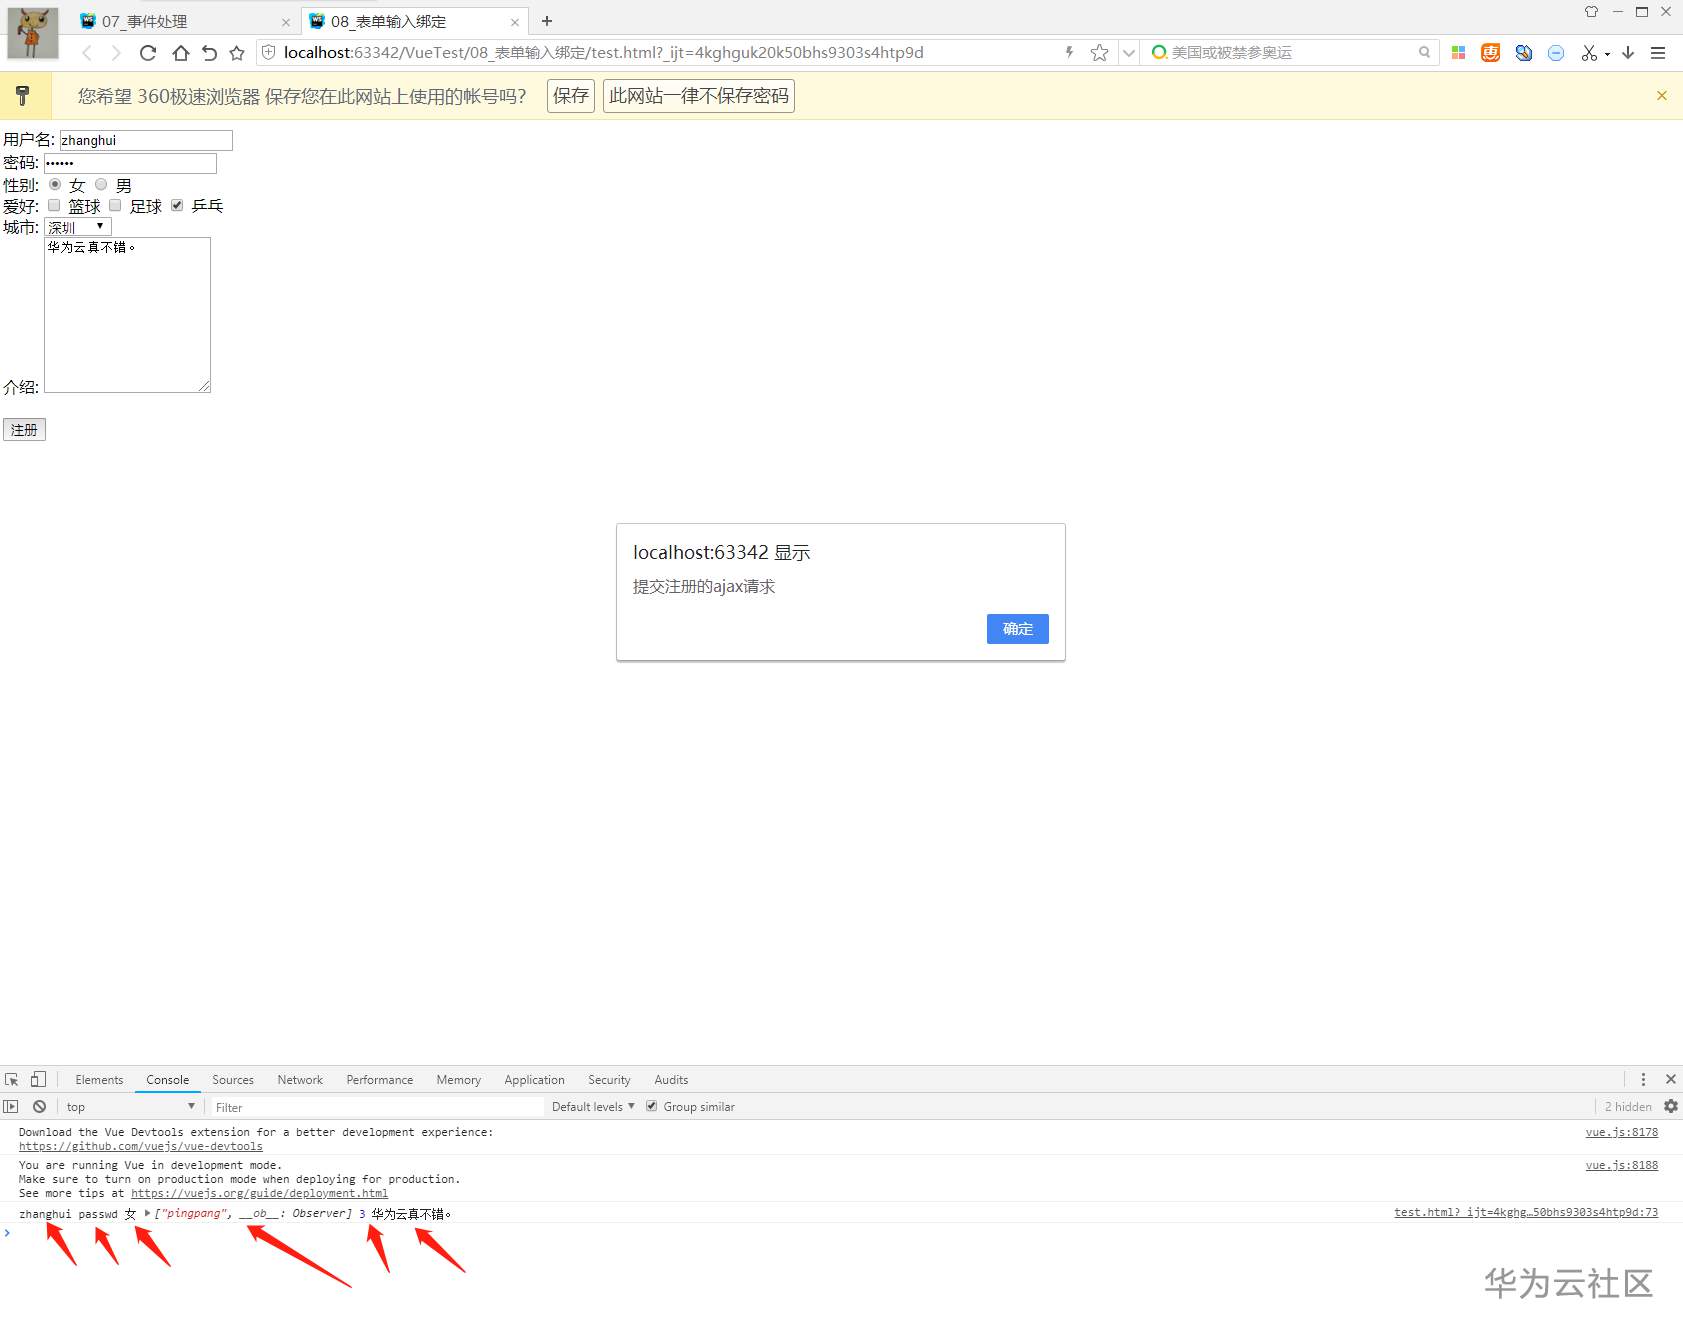
Task: Close the 07_事件处理 tab
Action: pyautogui.click(x=286, y=22)
